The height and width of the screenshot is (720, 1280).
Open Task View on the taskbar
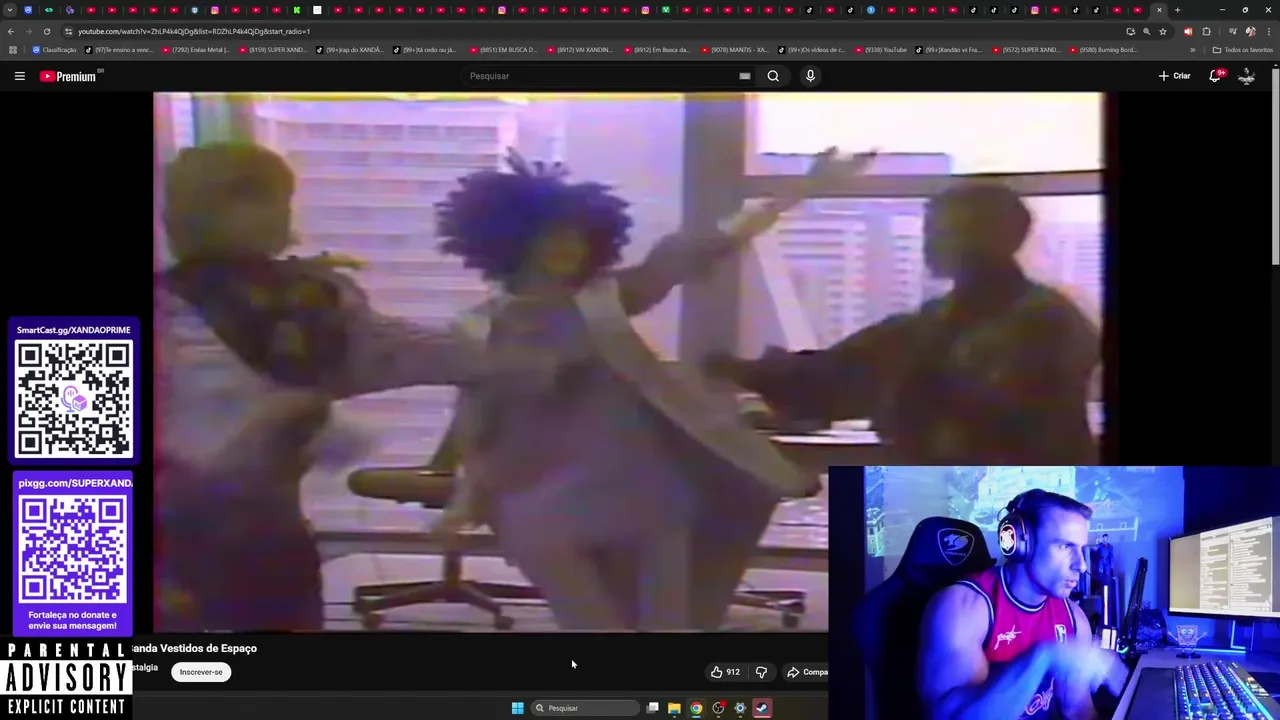tap(652, 708)
